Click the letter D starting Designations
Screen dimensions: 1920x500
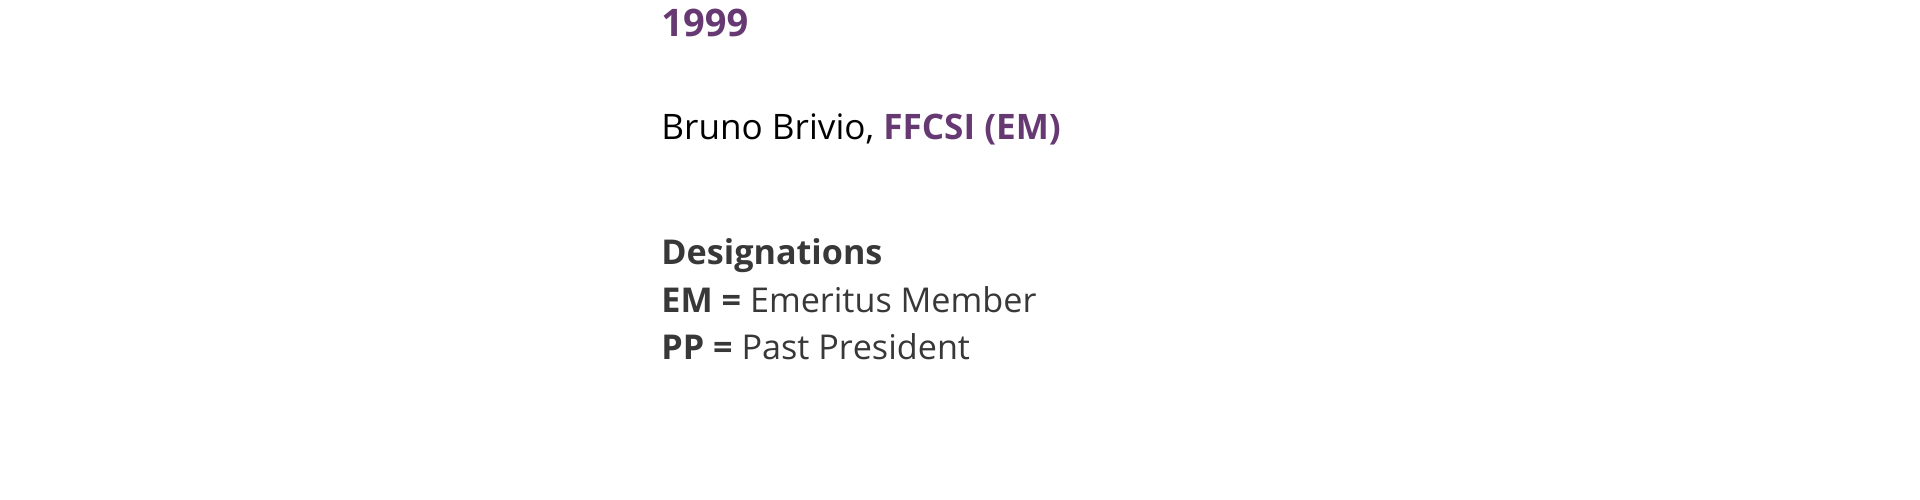[673, 252]
